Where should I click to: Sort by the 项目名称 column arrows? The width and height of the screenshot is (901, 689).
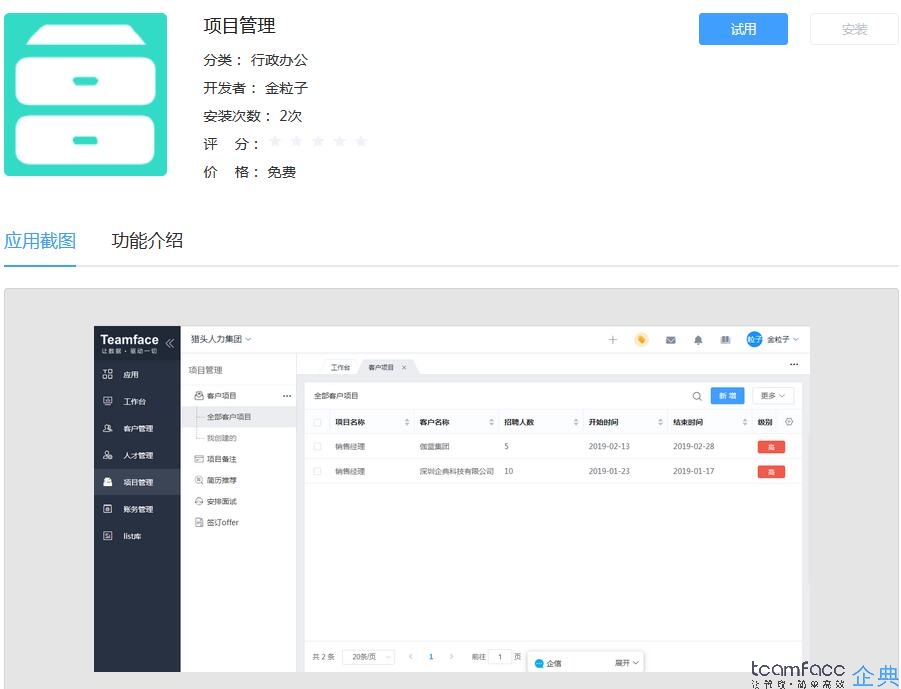pyautogui.click(x=407, y=422)
